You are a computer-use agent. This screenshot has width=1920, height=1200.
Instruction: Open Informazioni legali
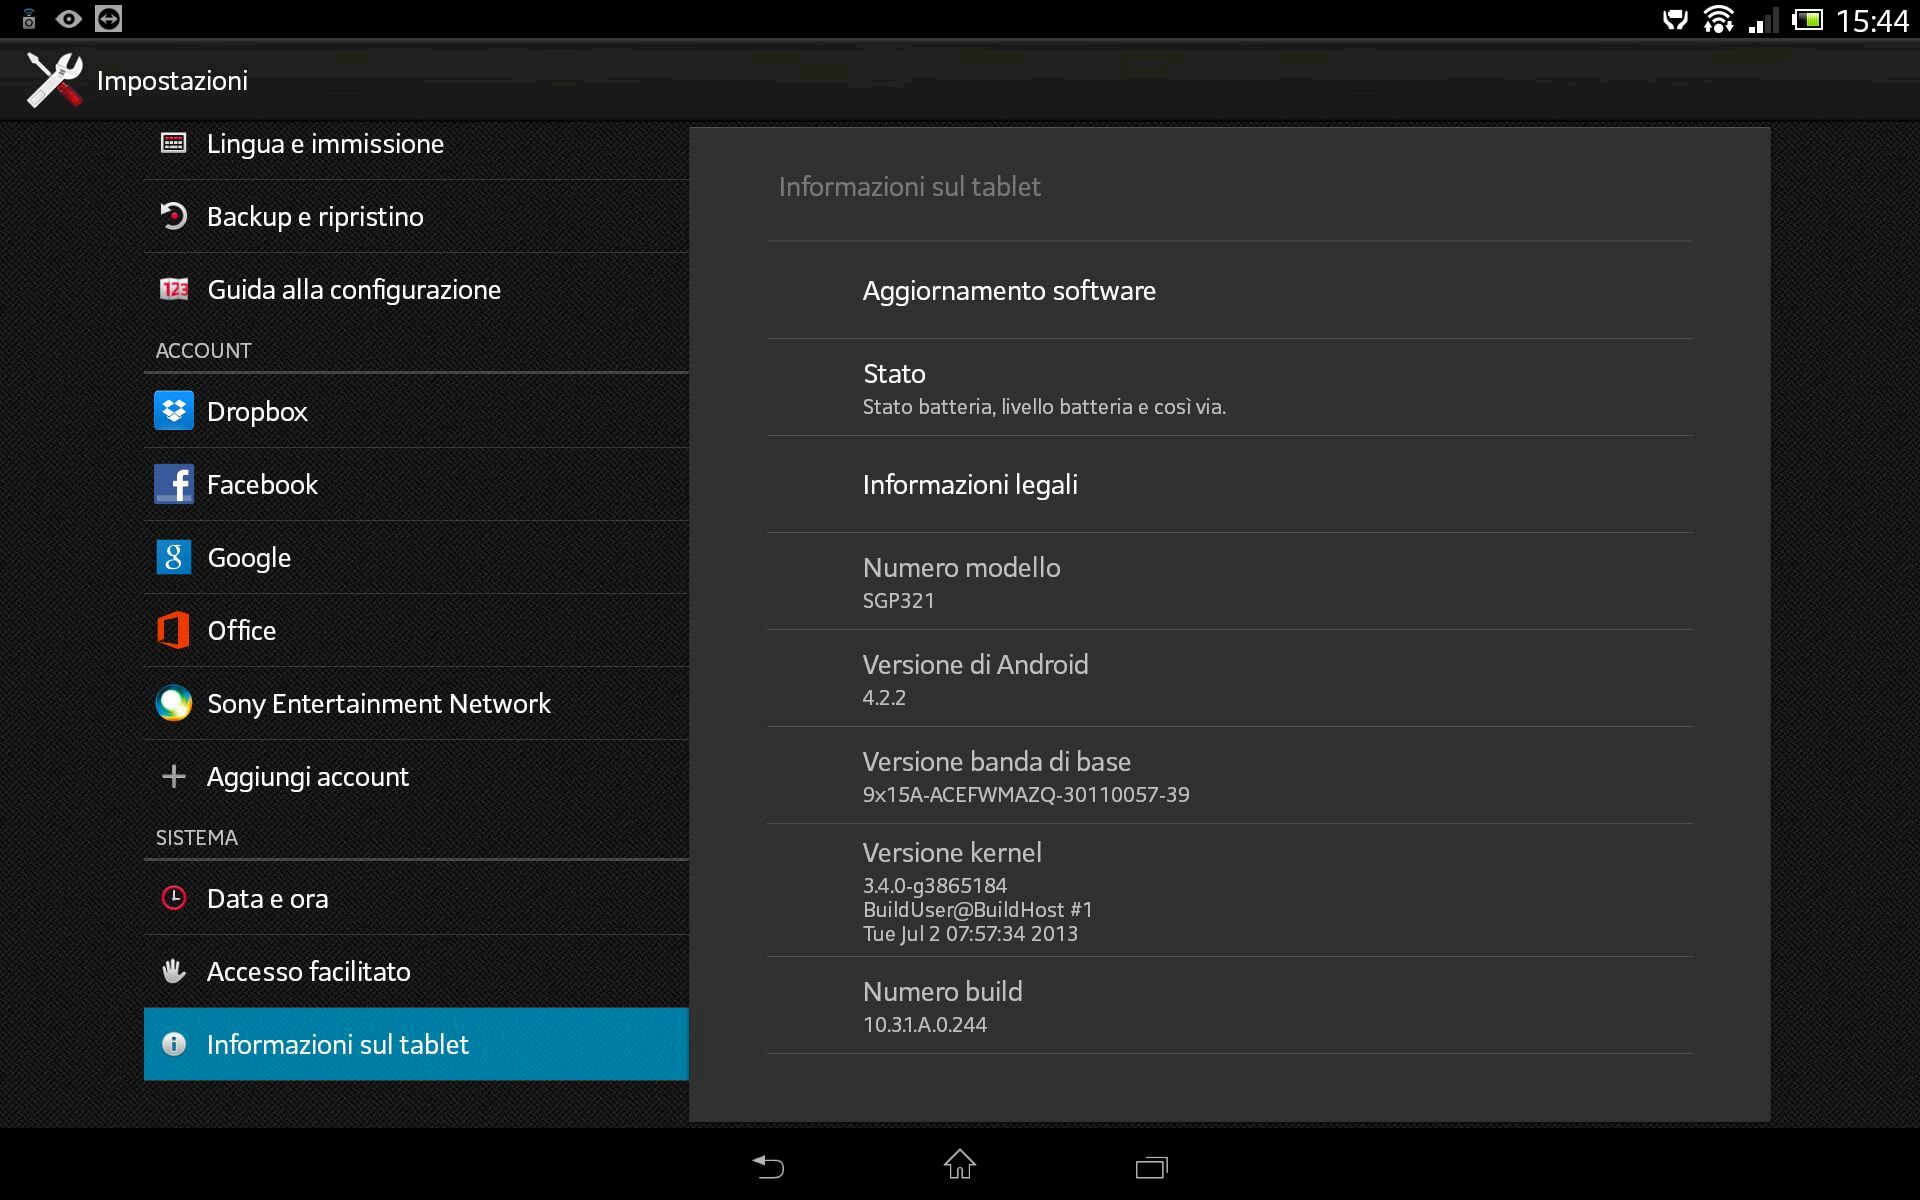point(970,484)
